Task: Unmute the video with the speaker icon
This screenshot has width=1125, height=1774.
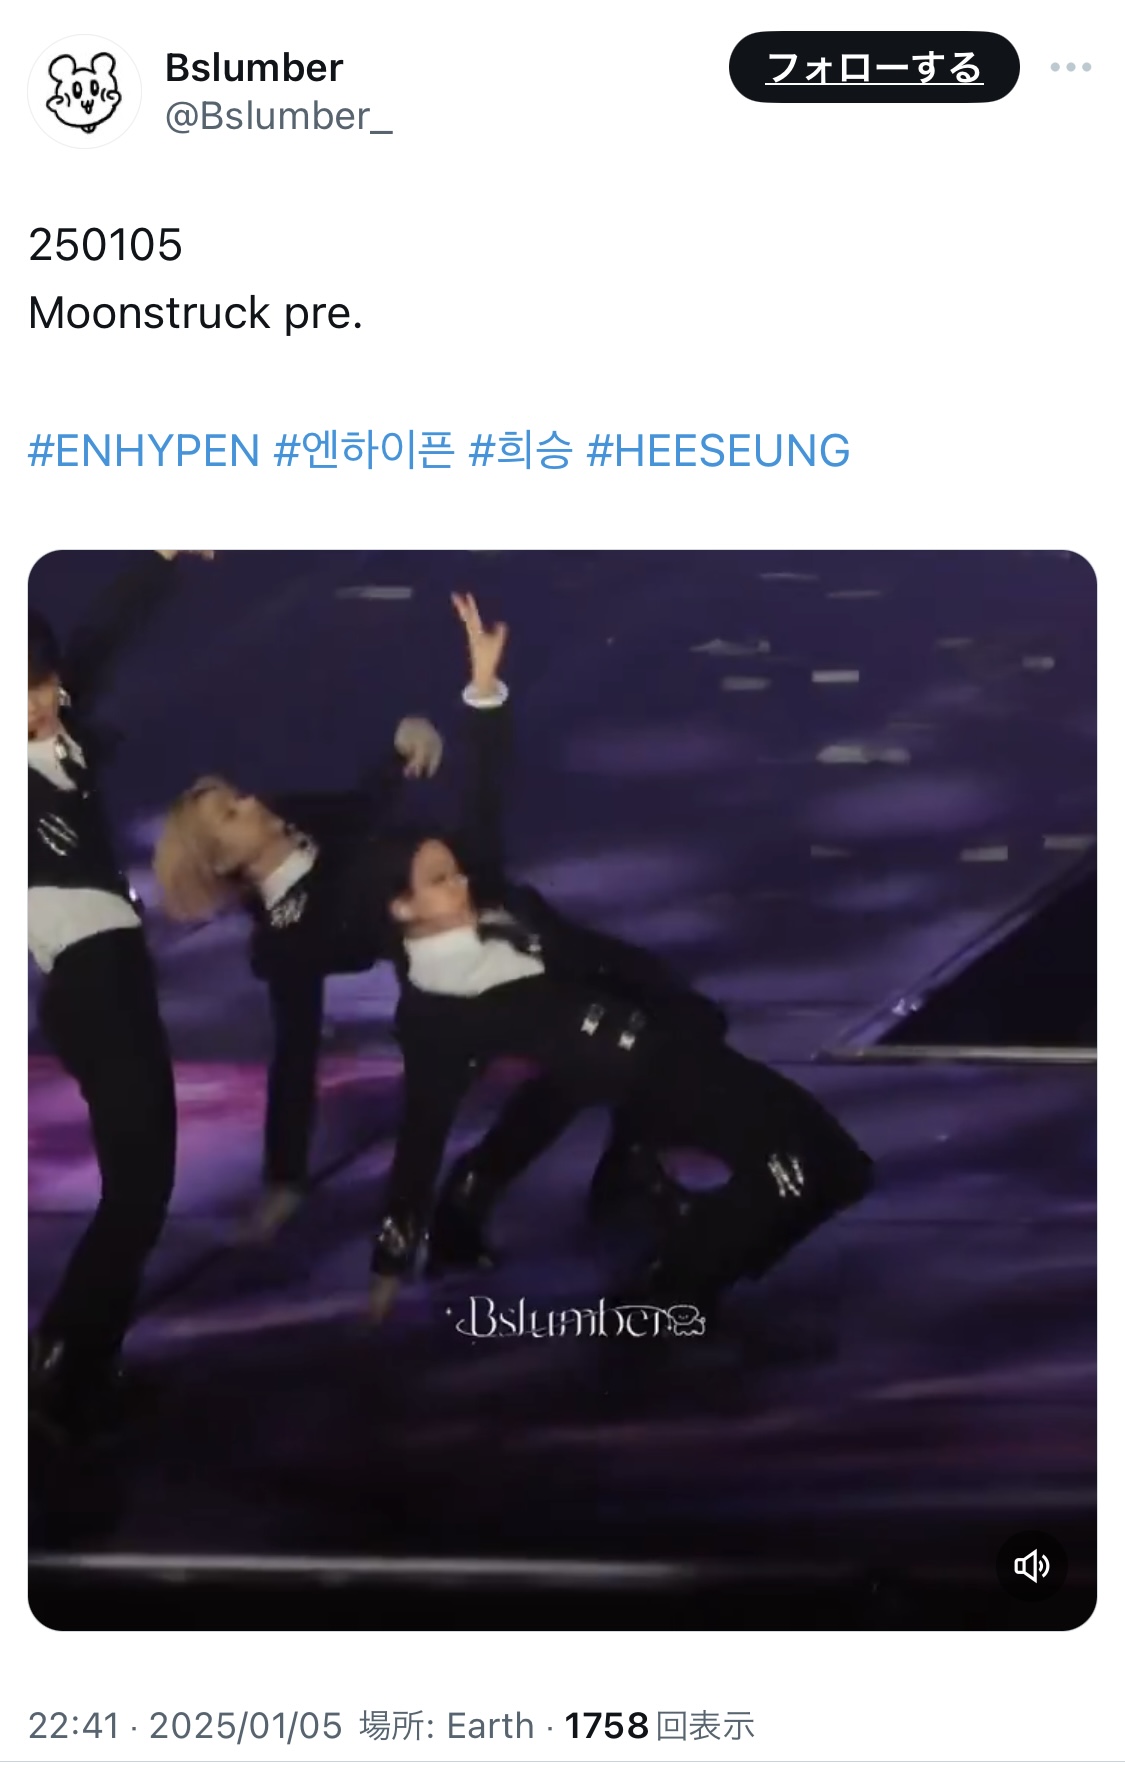Action: pyautogui.click(x=1031, y=1565)
